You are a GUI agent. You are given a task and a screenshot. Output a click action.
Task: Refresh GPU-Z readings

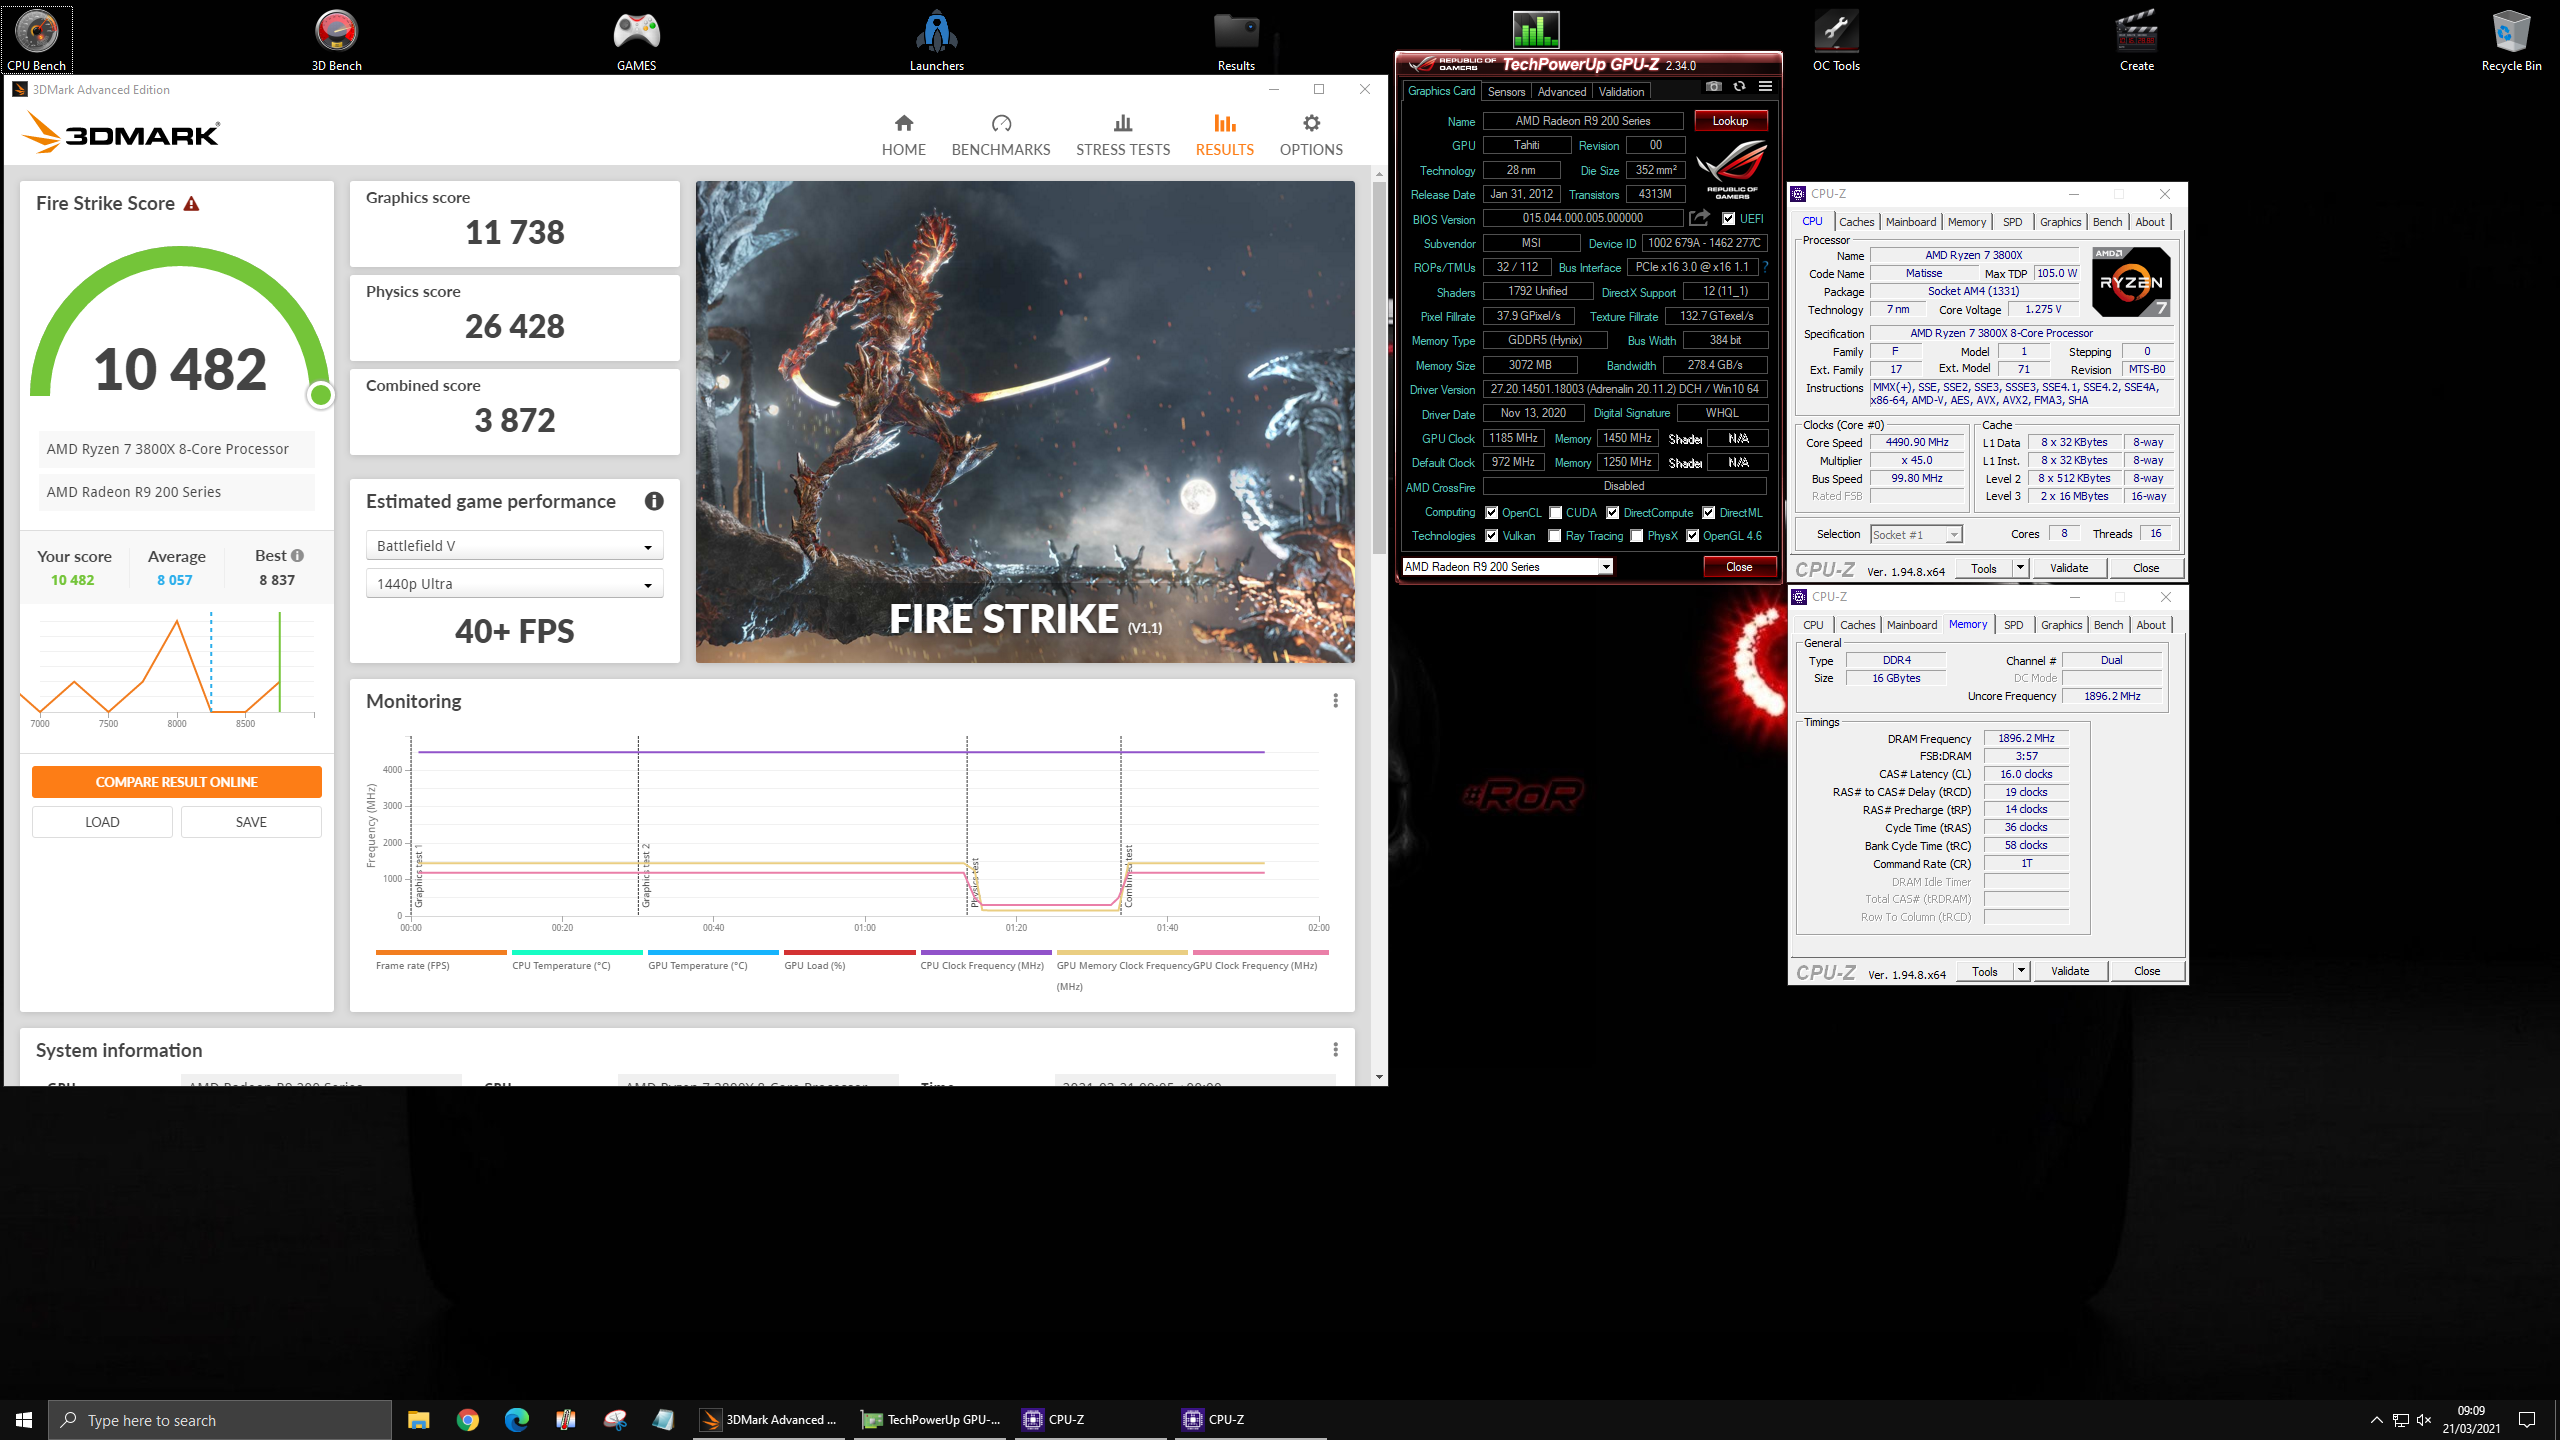coord(1739,87)
